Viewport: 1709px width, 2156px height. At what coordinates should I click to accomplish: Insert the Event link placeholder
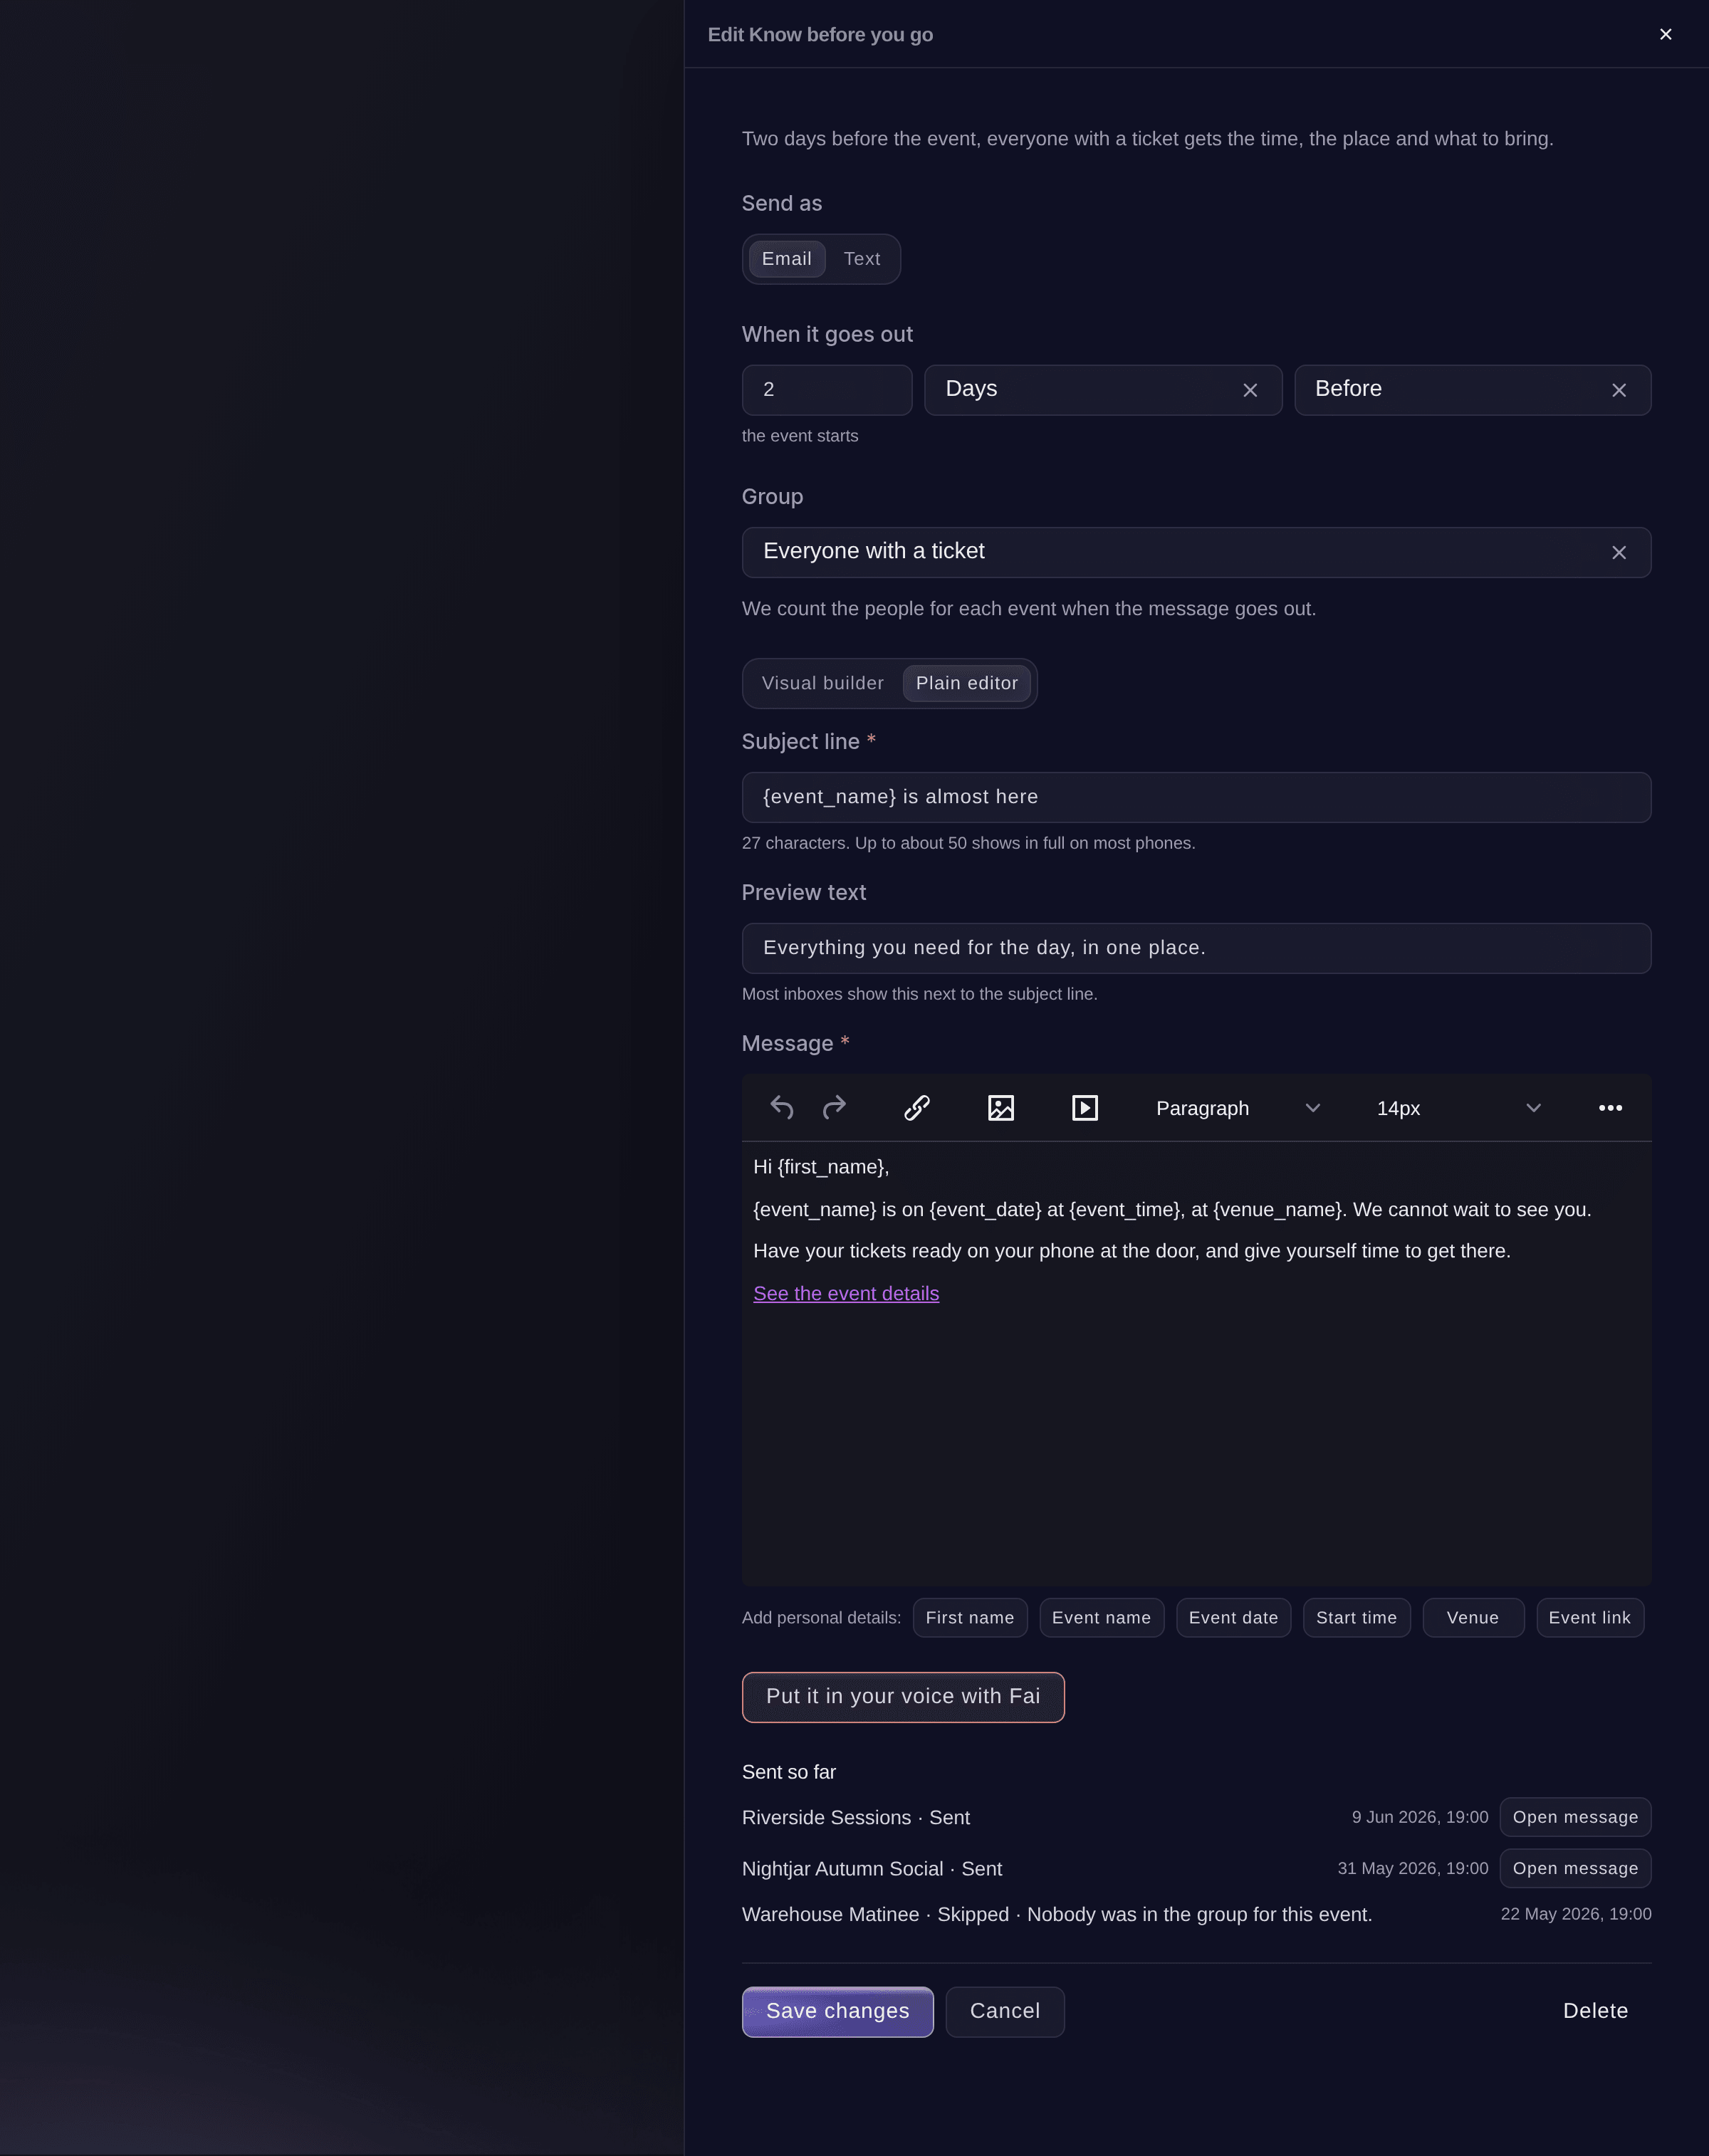pyautogui.click(x=1590, y=1617)
